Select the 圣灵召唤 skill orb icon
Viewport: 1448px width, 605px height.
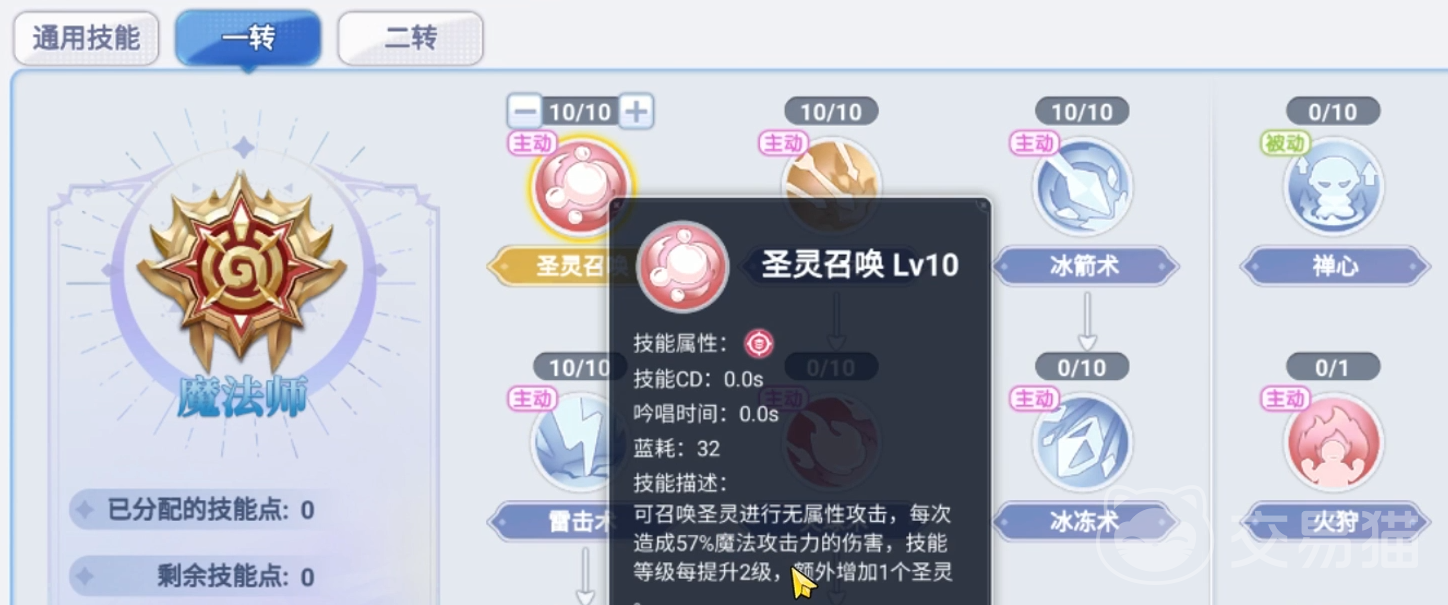tap(580, 186)
